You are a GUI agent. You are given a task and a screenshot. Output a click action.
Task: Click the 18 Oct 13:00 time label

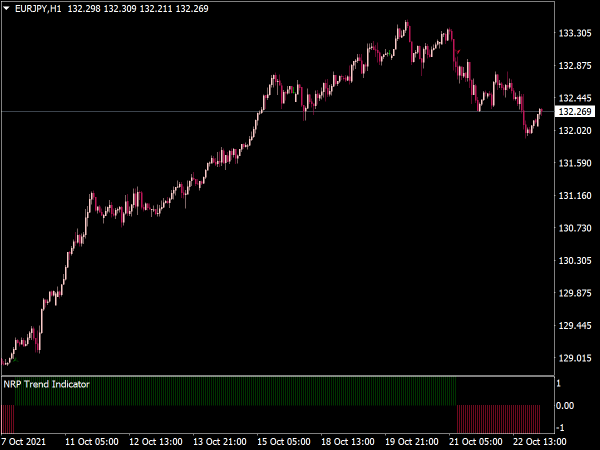pyautogui.click(x=347, y=442)
